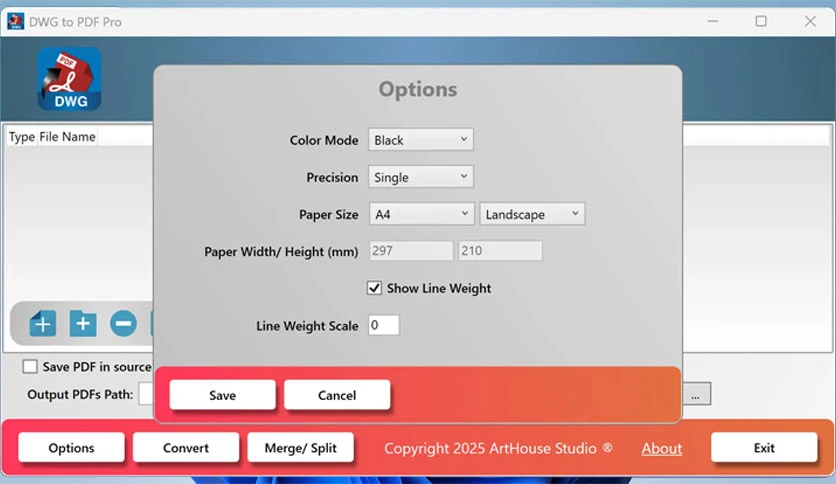Viewport: 836px width, 484px height.
Task: Click the Cancel button in Options
Action: click(x=337, y=395)
